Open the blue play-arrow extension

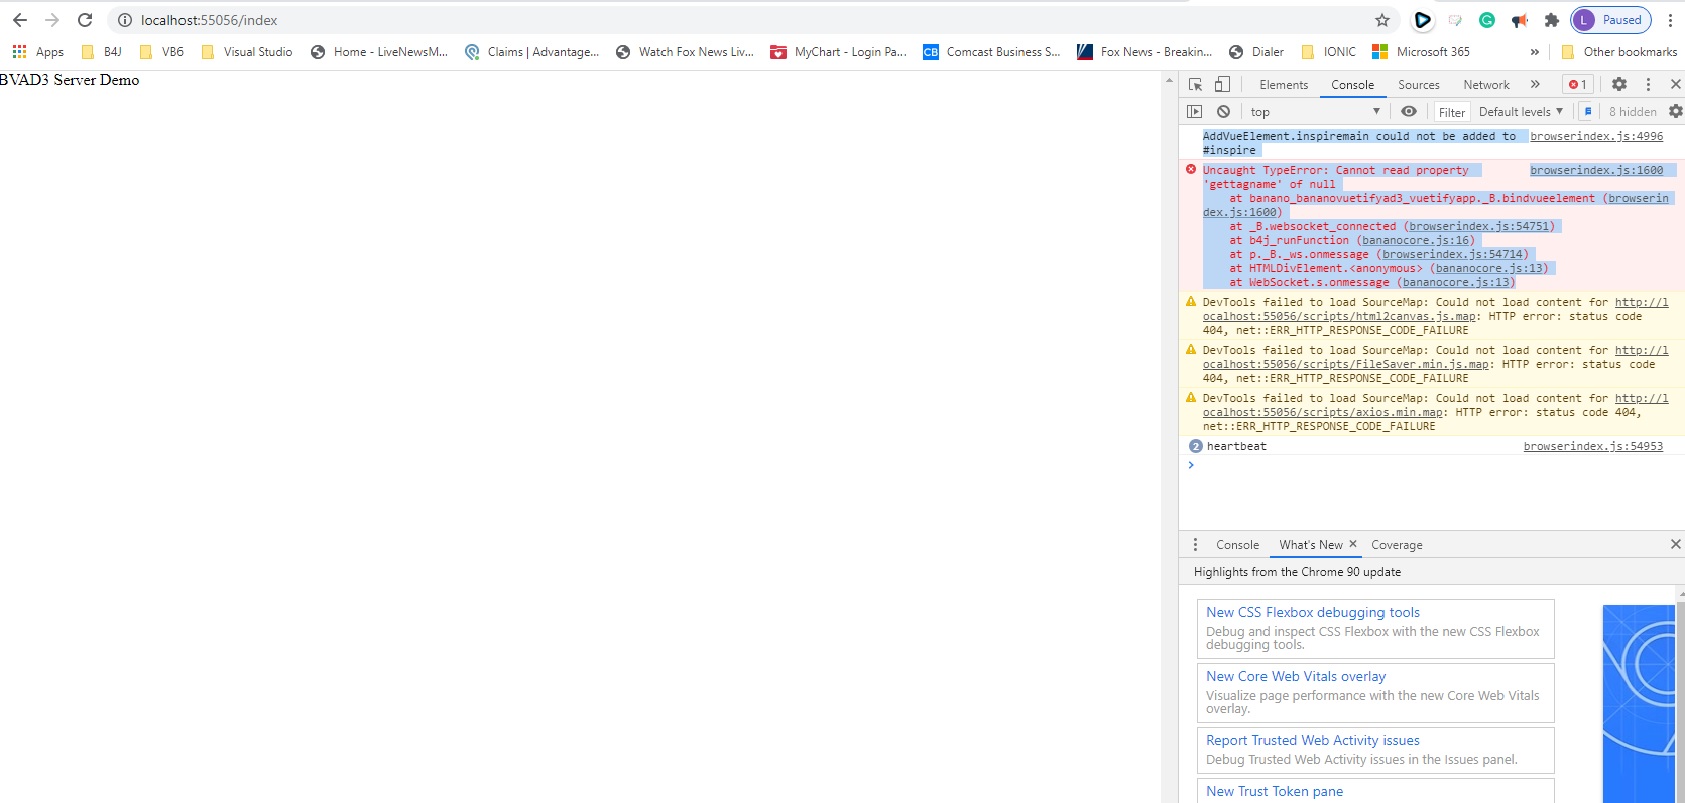1422,20
